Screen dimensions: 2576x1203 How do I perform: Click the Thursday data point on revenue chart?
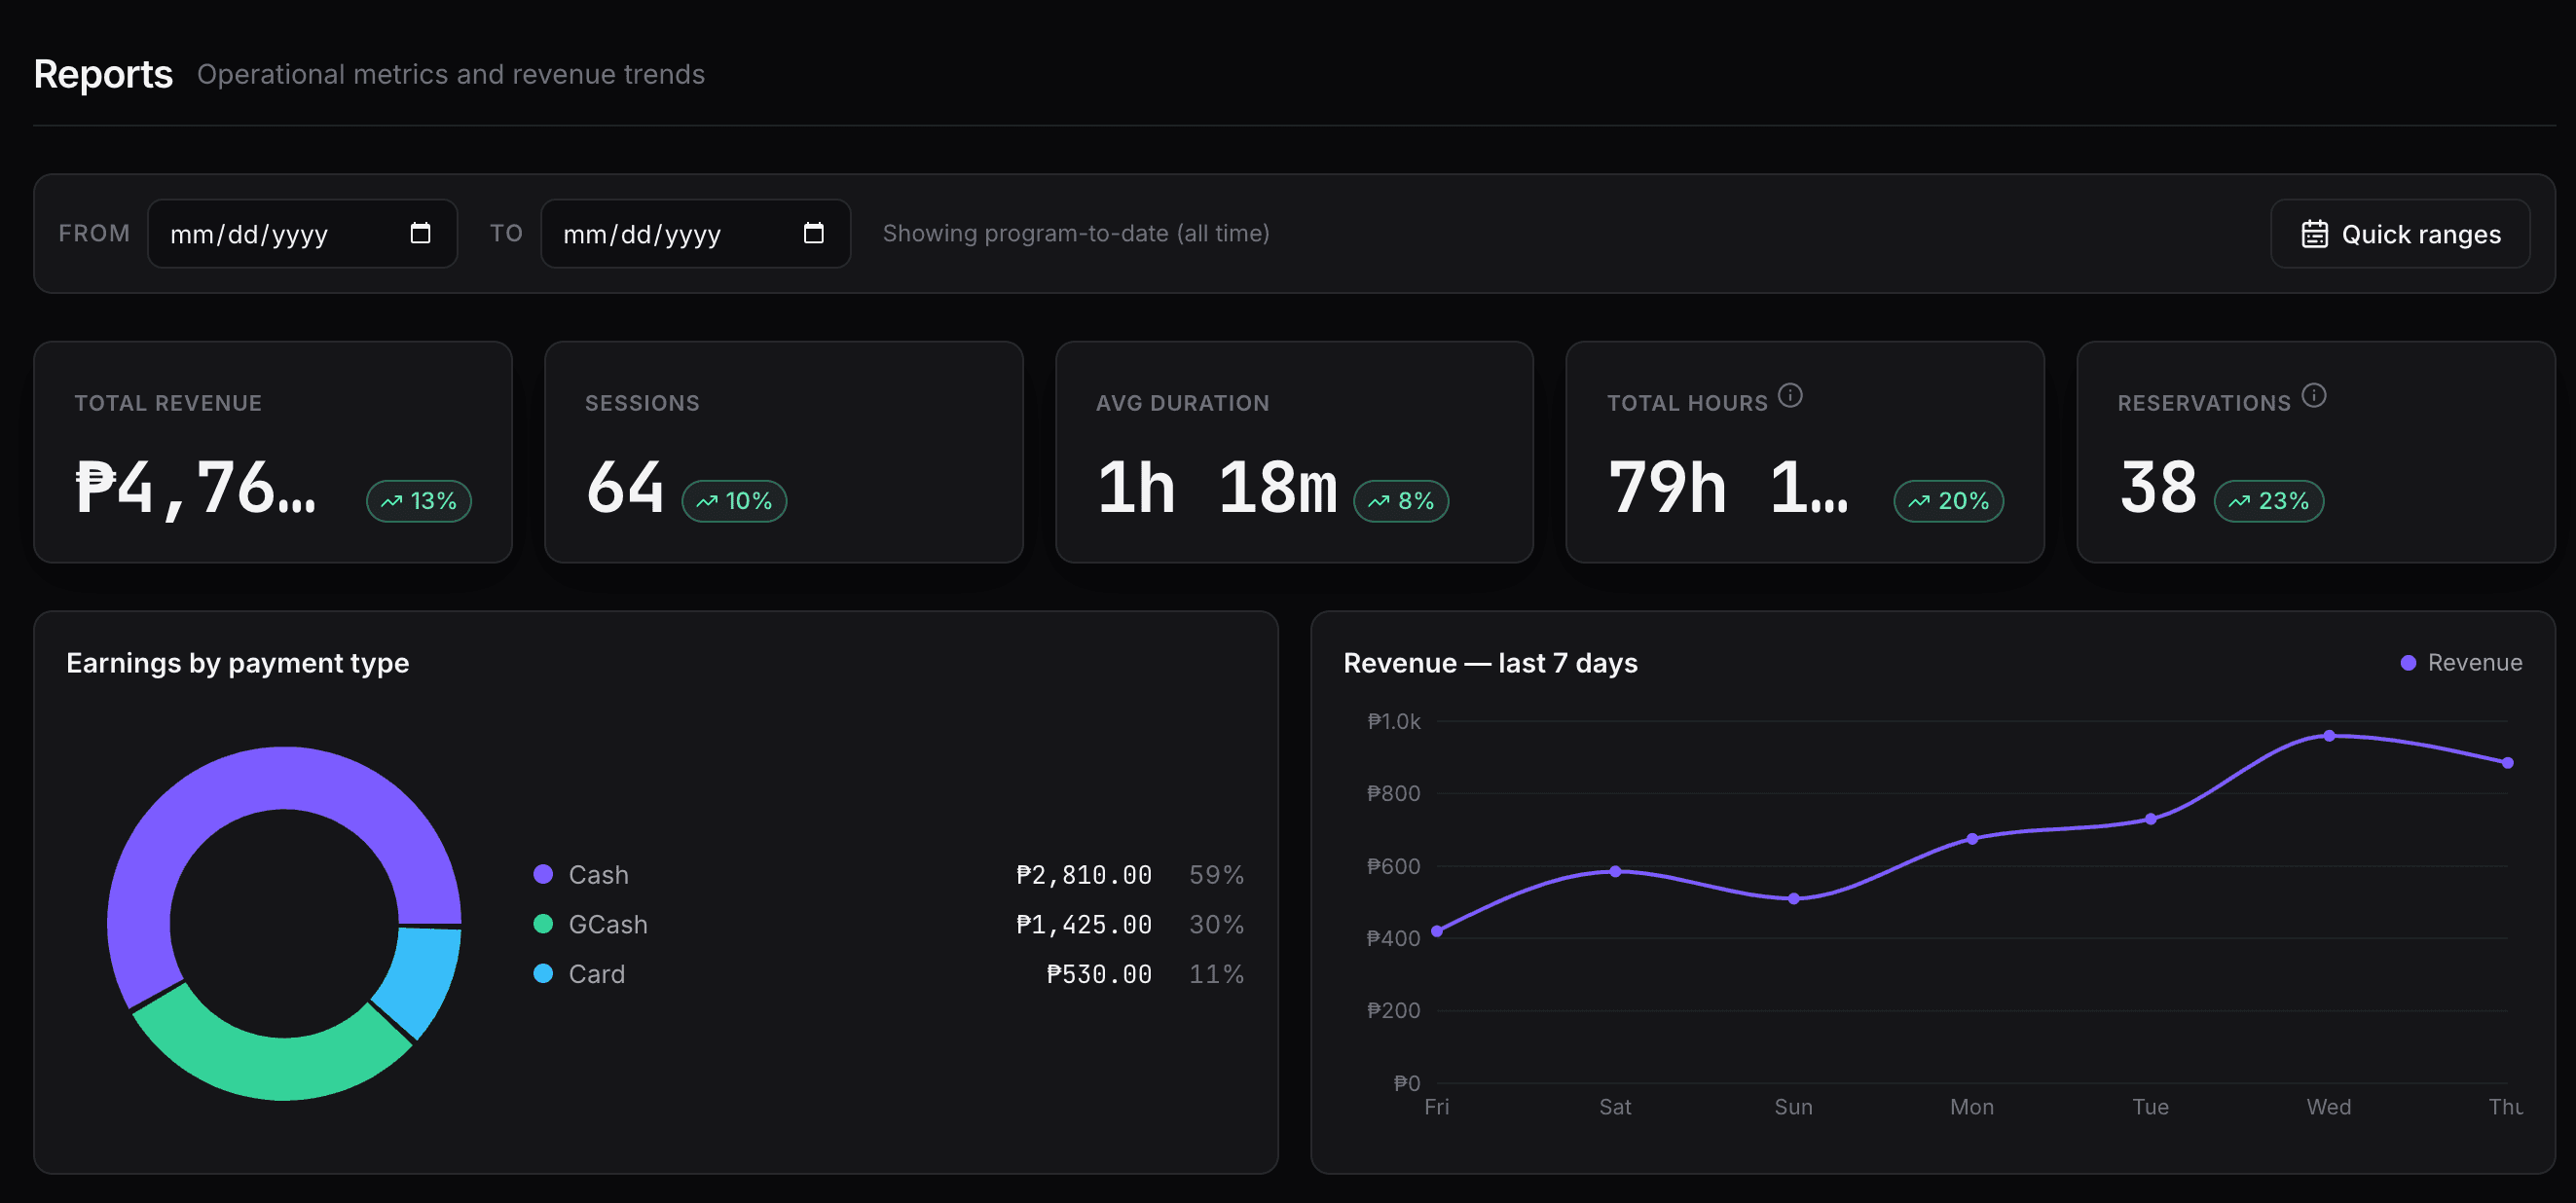click(2507, 763)
